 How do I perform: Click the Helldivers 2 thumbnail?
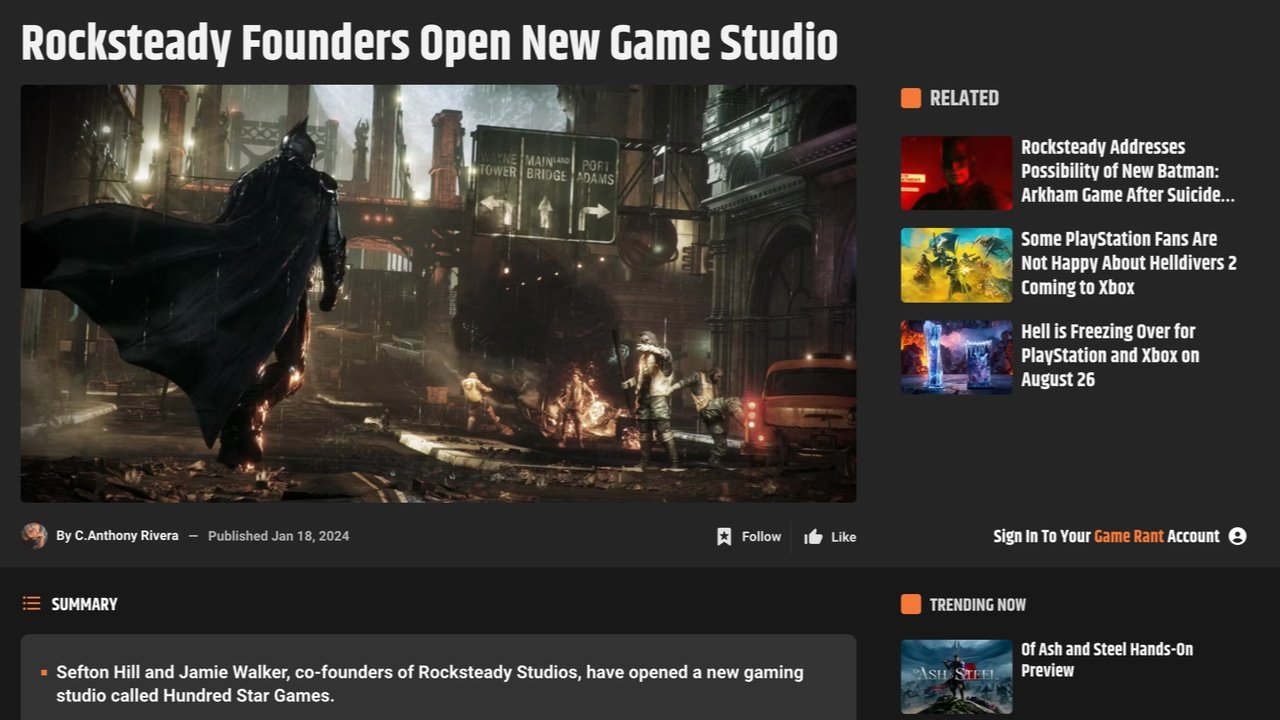[956, 265]
